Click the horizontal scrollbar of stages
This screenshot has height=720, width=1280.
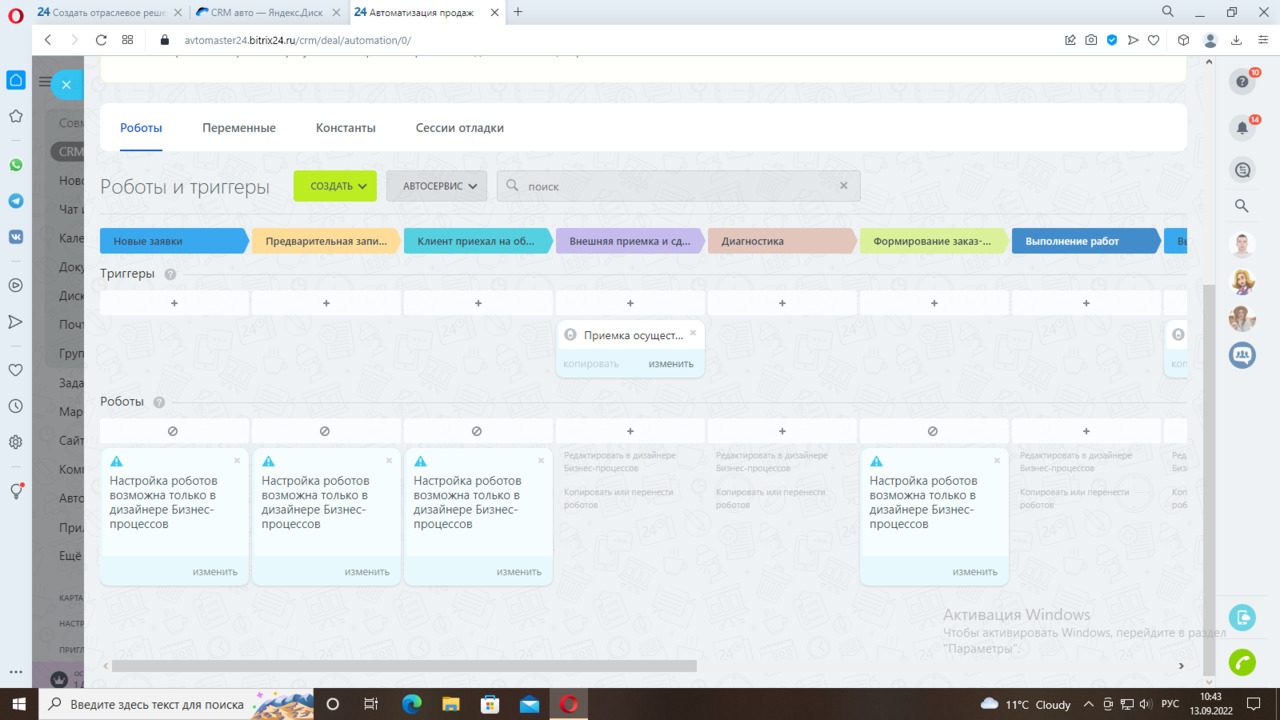click(404, 666)
